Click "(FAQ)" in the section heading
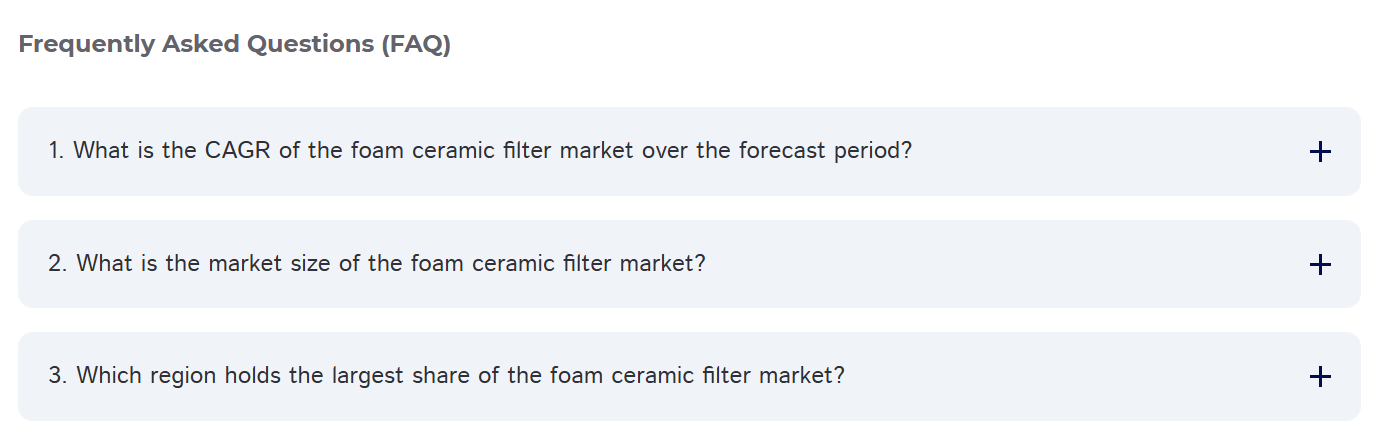Screen dimensions: 1378x448 click(x=416, y=45)
